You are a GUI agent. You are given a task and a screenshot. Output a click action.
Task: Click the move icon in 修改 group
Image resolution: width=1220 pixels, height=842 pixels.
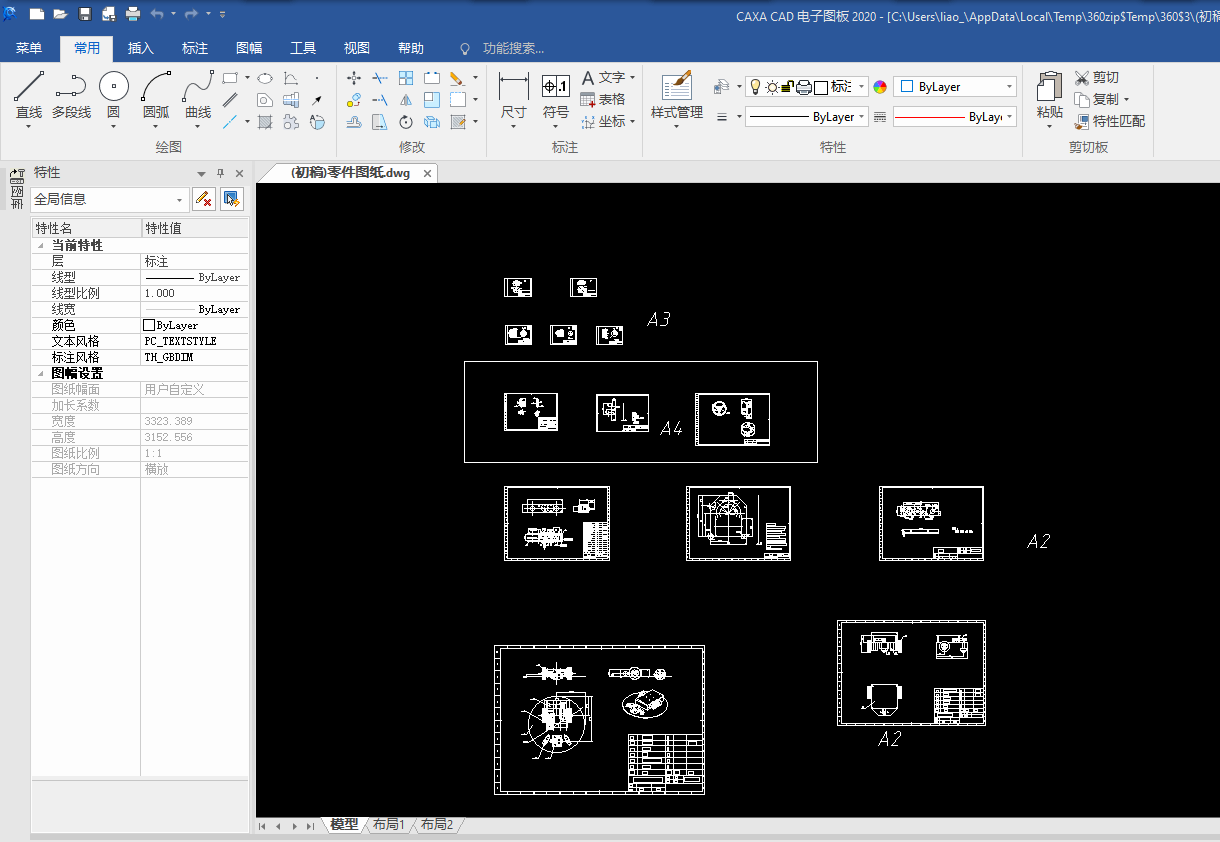(354, 77)
